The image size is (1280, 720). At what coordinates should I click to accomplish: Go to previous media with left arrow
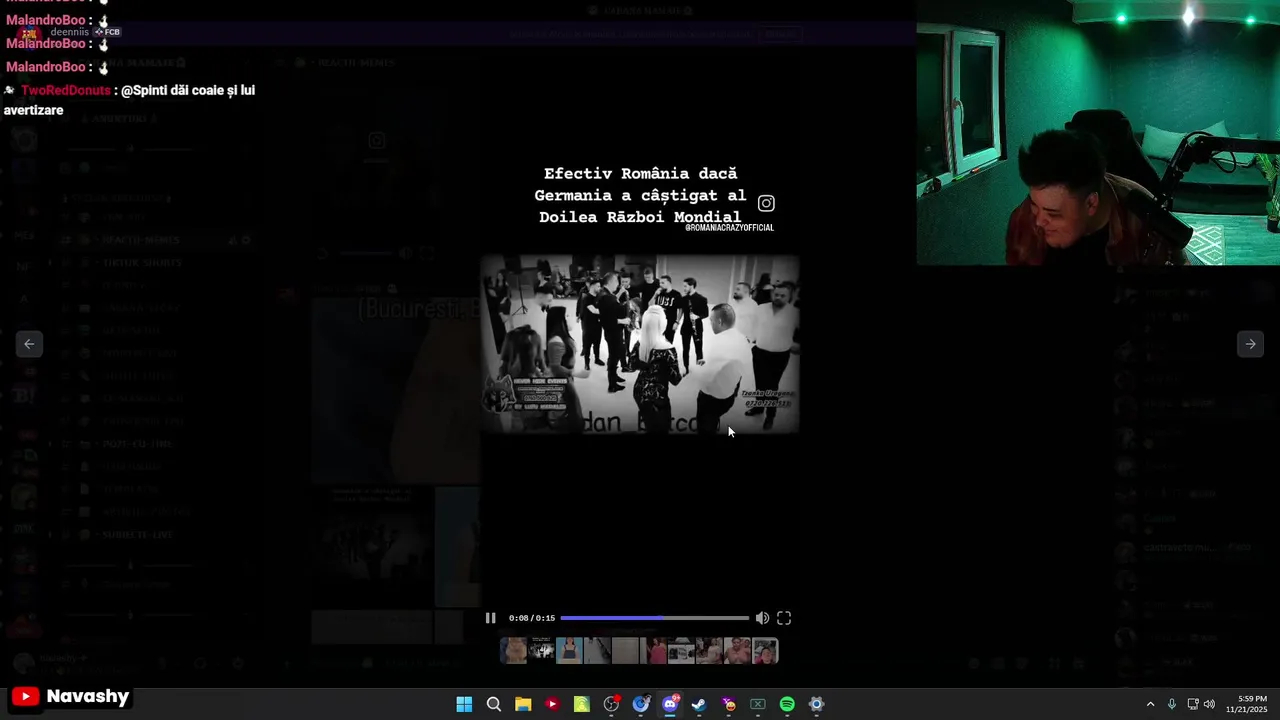pos(29,344)
